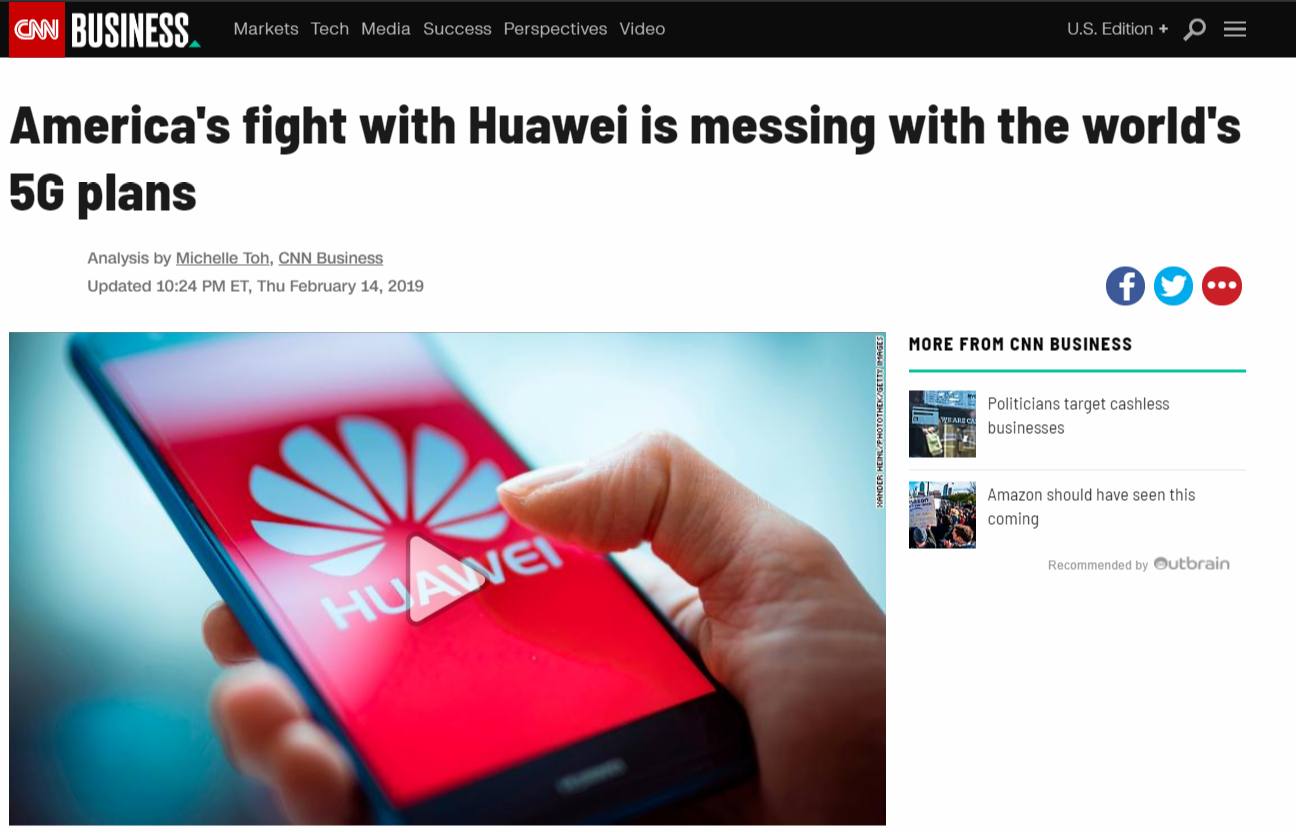Open 'Politicians target cashless businesses' story
The height and width of the screenshot is (833, 1296).
coord(1078,416)
